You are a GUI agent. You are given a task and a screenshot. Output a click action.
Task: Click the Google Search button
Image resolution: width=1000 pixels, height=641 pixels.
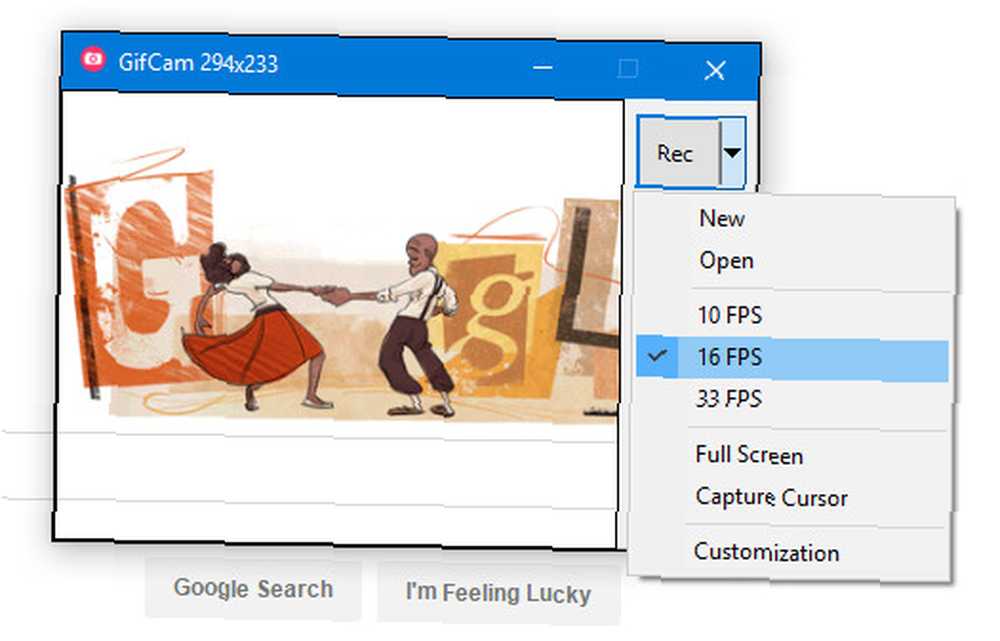tap(253, 589)
